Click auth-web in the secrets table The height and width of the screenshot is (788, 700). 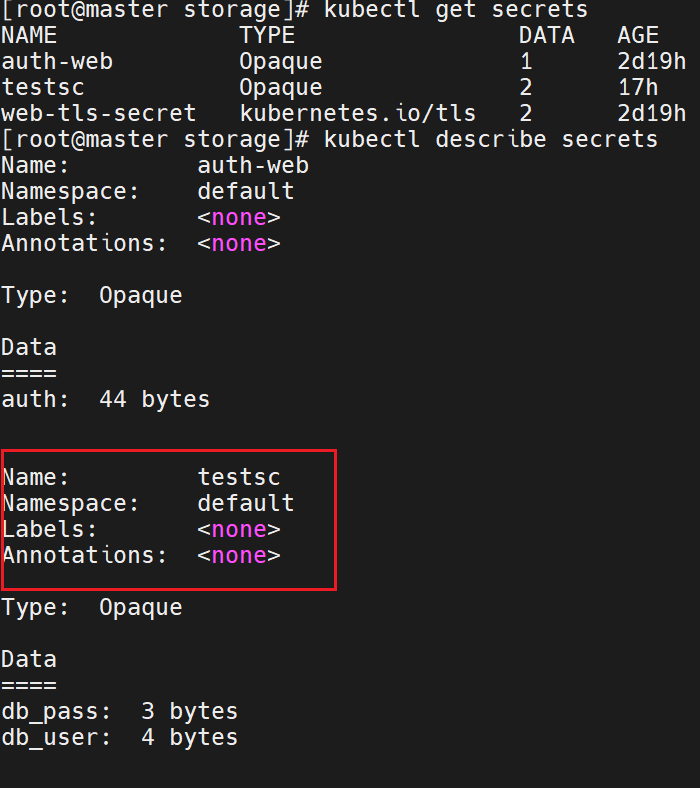pos(57,62)
